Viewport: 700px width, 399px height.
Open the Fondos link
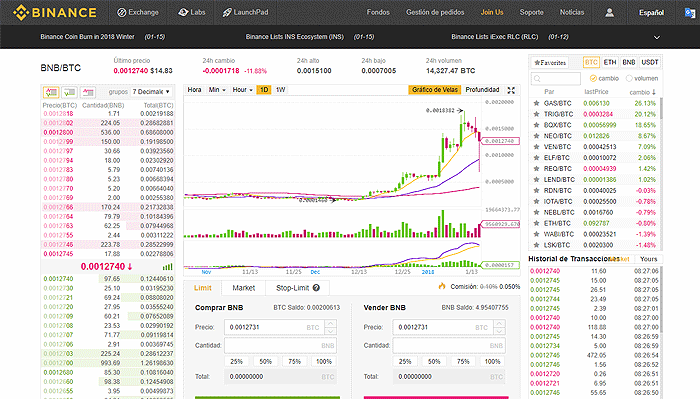pyautogui.click(x=378, y=12)
